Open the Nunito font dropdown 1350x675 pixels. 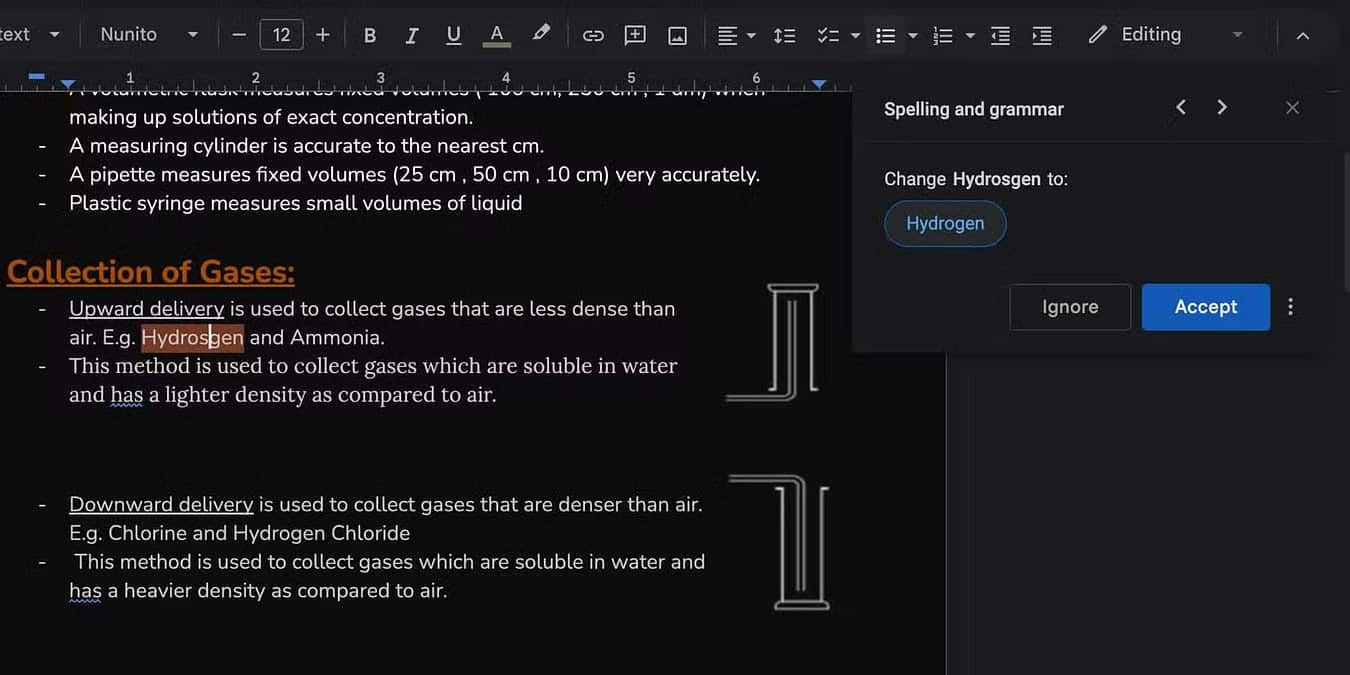[149, 35]
